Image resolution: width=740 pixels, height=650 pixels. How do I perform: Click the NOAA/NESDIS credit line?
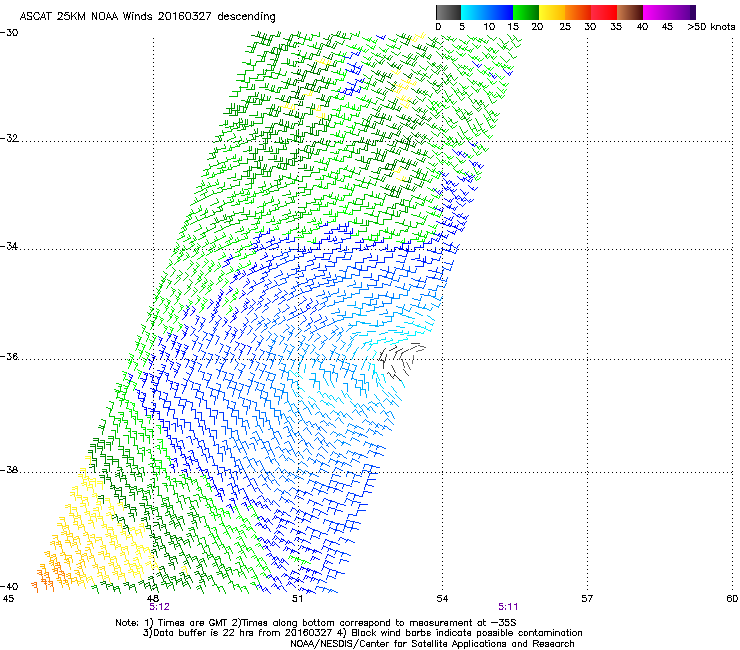(x=432, y=644)
